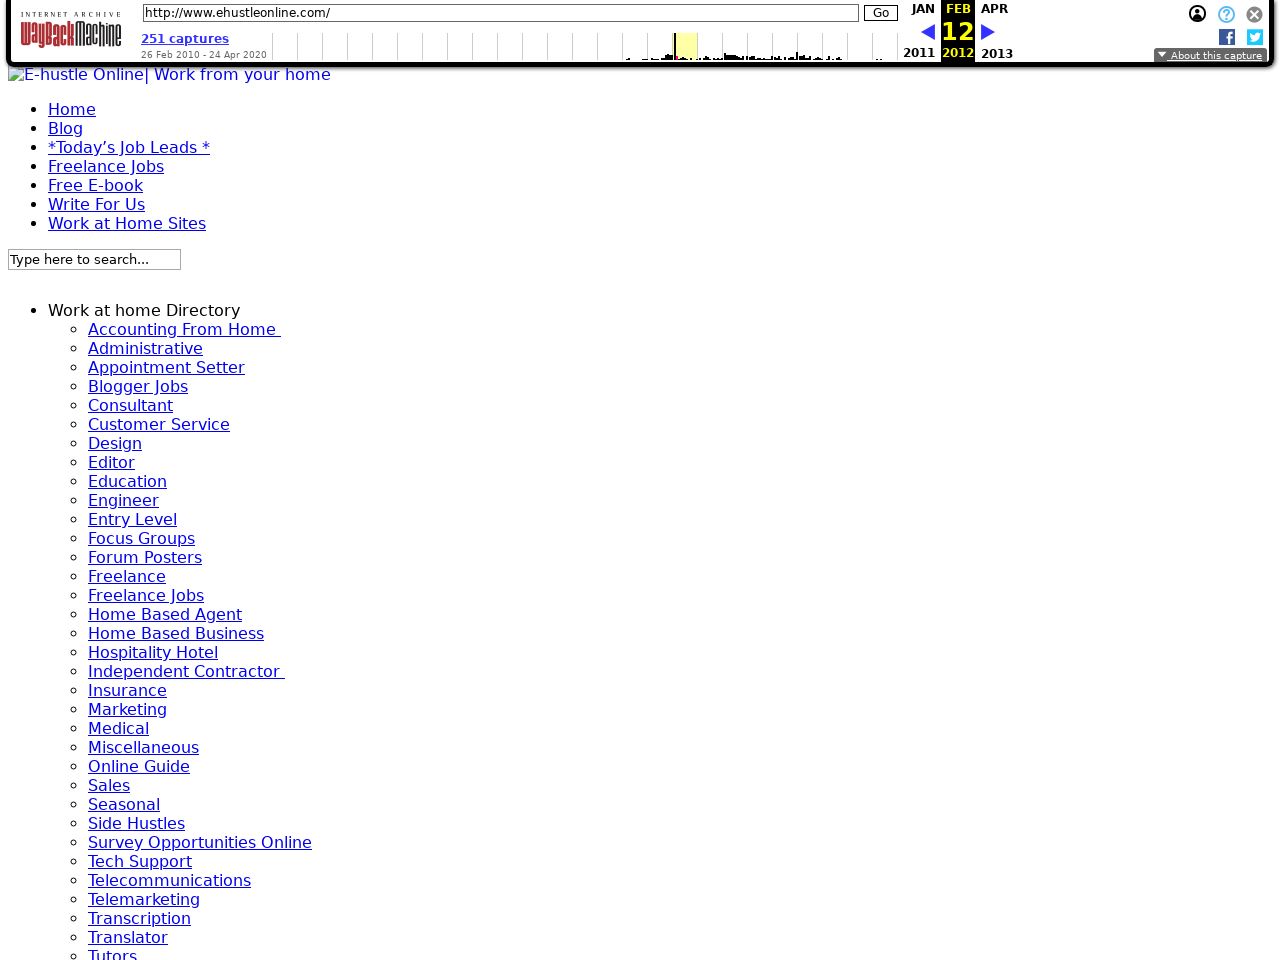Click the Wayback Machine logo
Screen dimensions: 1280x960
point(71,31)
